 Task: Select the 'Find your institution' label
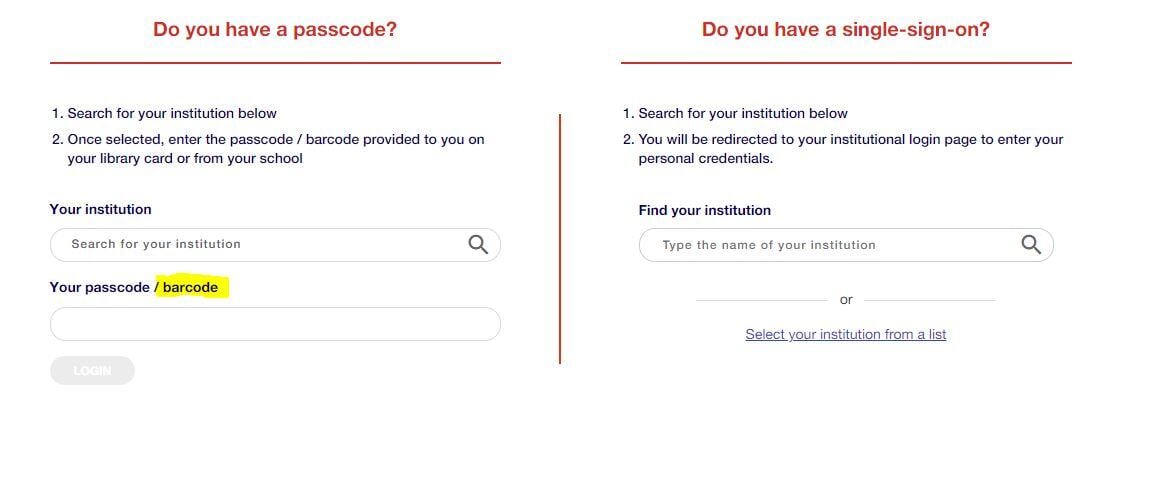704,210
